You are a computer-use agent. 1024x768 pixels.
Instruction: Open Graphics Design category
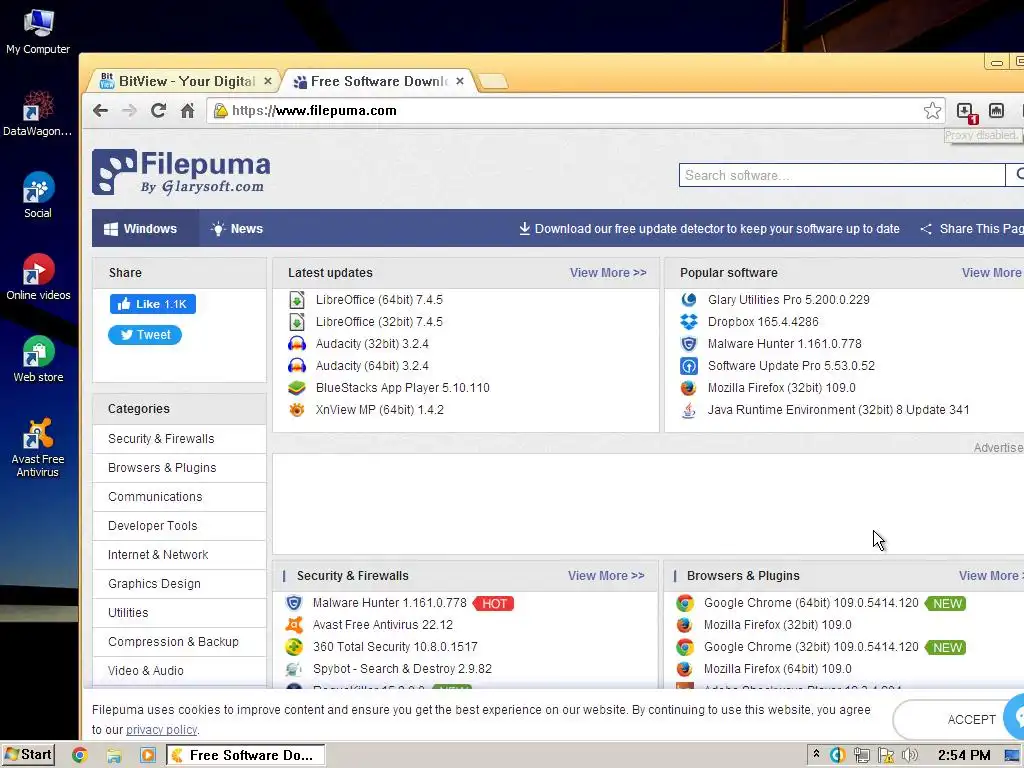(x=179, y=584)
